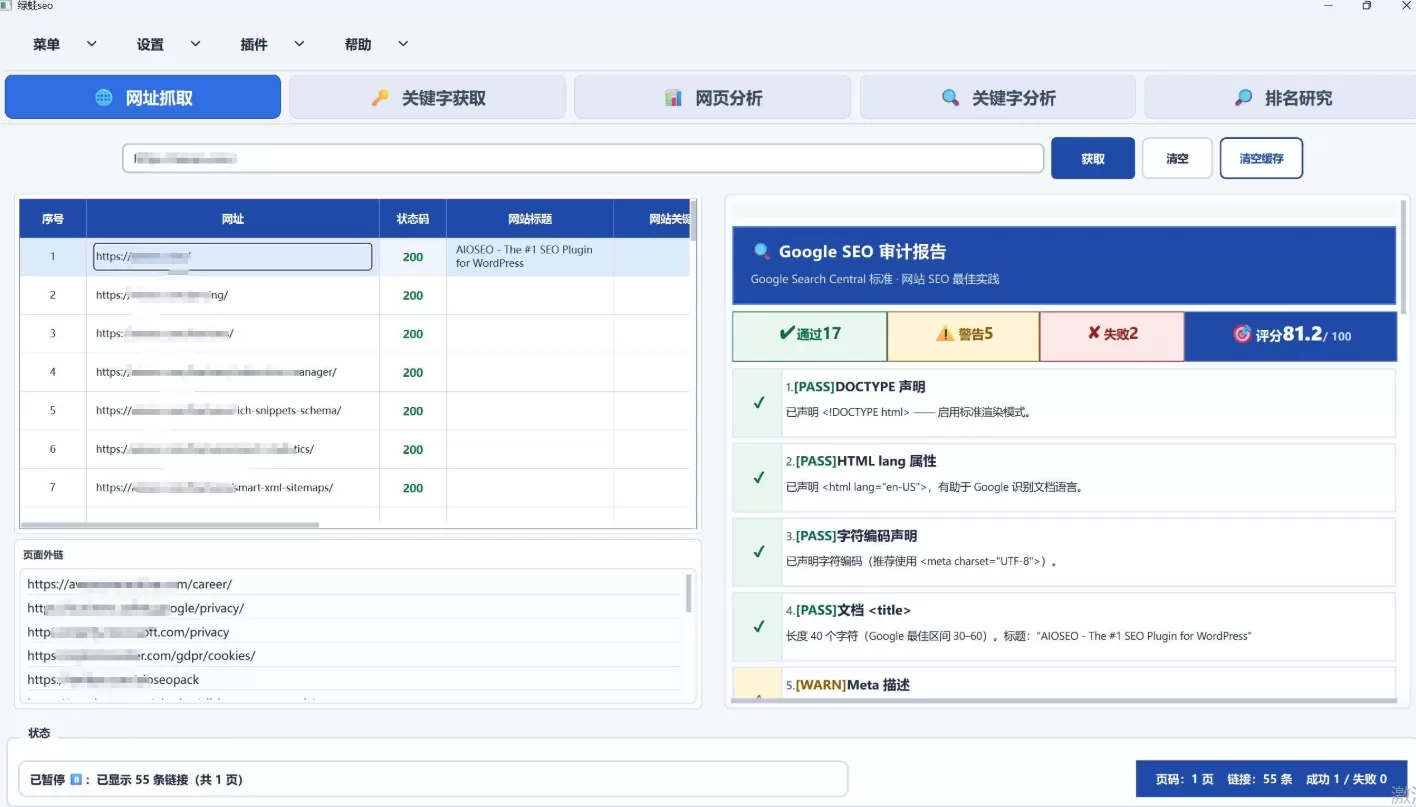The width and height of the screenshot is (1416, 807).
Task: Select the URL ending in anager/
Action: [x=216, y=372]
